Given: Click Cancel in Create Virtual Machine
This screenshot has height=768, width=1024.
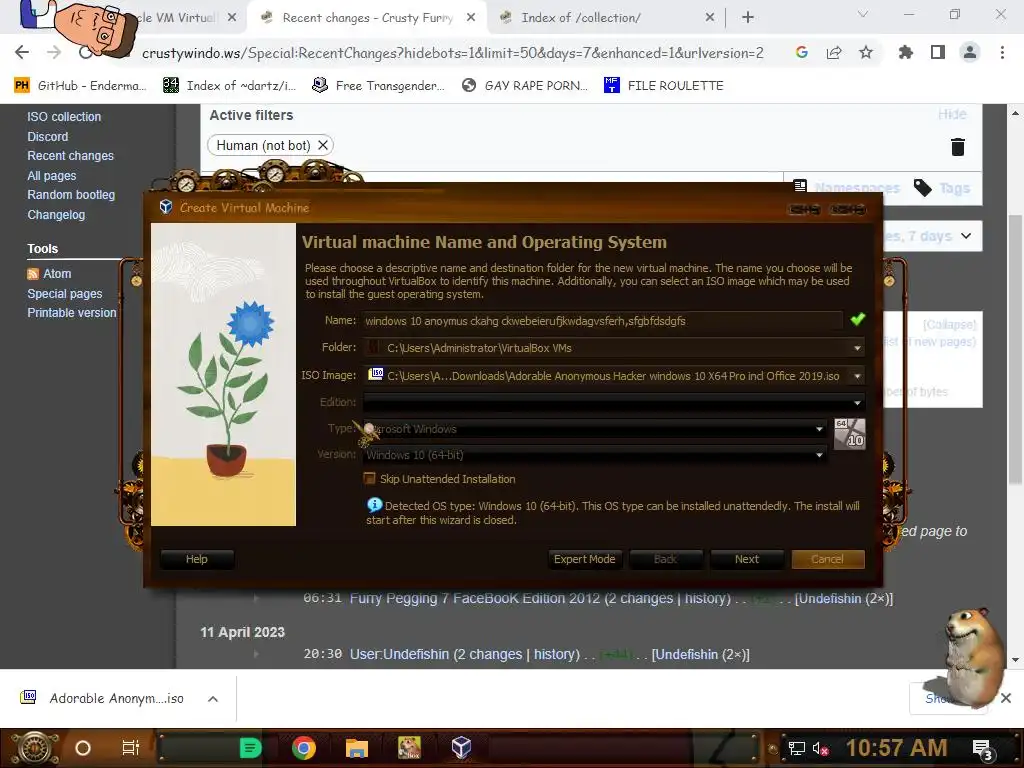Looking at the screenshot, I should [x=827, y=559].
